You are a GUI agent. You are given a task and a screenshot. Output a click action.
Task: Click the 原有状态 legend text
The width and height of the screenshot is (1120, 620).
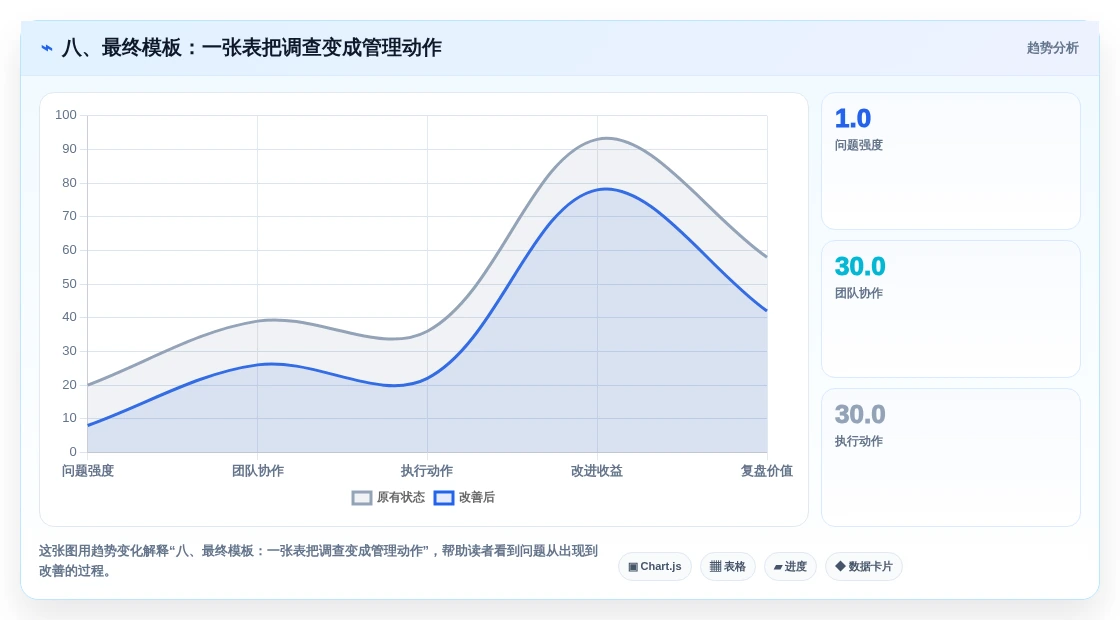click(401, 497)
